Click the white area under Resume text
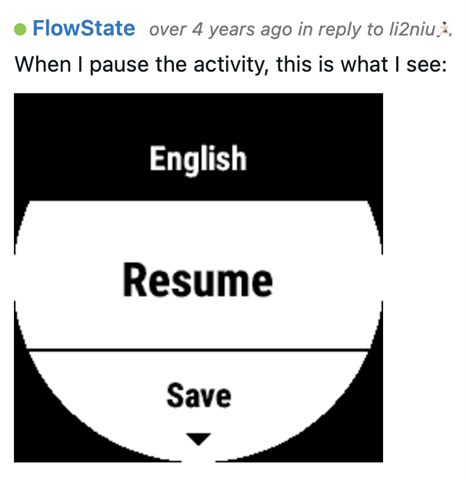 pyautogui.click(x=198, y=323)
